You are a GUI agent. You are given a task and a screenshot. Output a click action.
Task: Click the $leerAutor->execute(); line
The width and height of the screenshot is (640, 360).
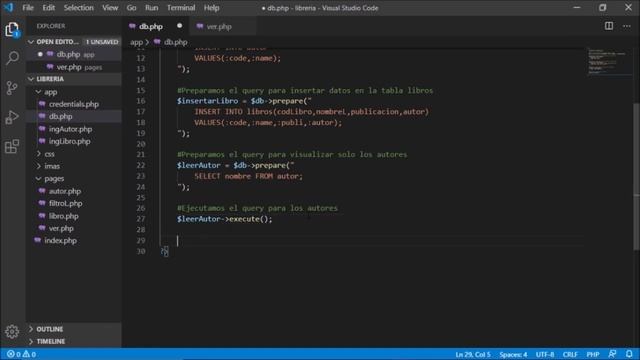pyautogui.click(x=224, y=219)
